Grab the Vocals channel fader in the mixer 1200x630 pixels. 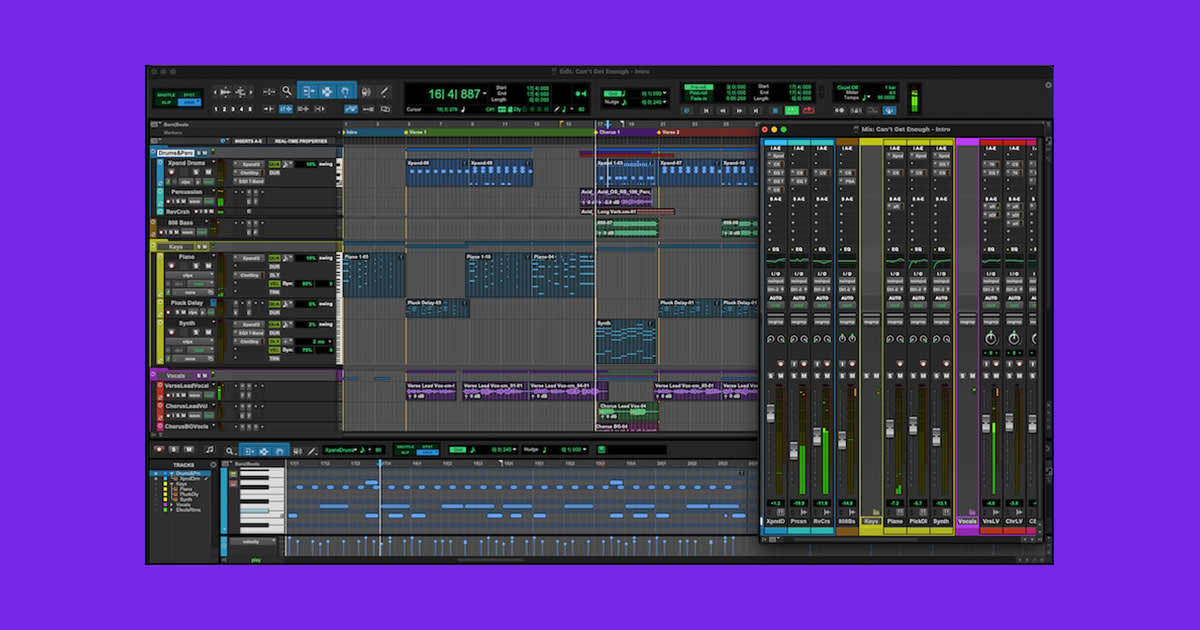pyautogui.click(x=967, y=440)
